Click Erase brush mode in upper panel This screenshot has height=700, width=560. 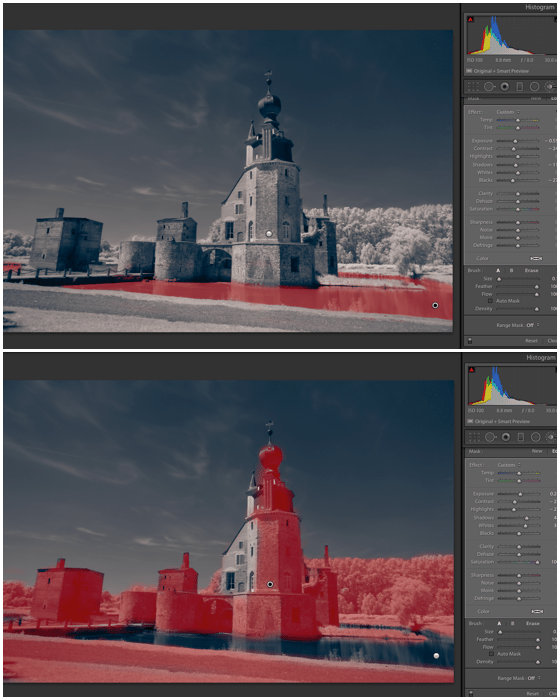point(531,271)
